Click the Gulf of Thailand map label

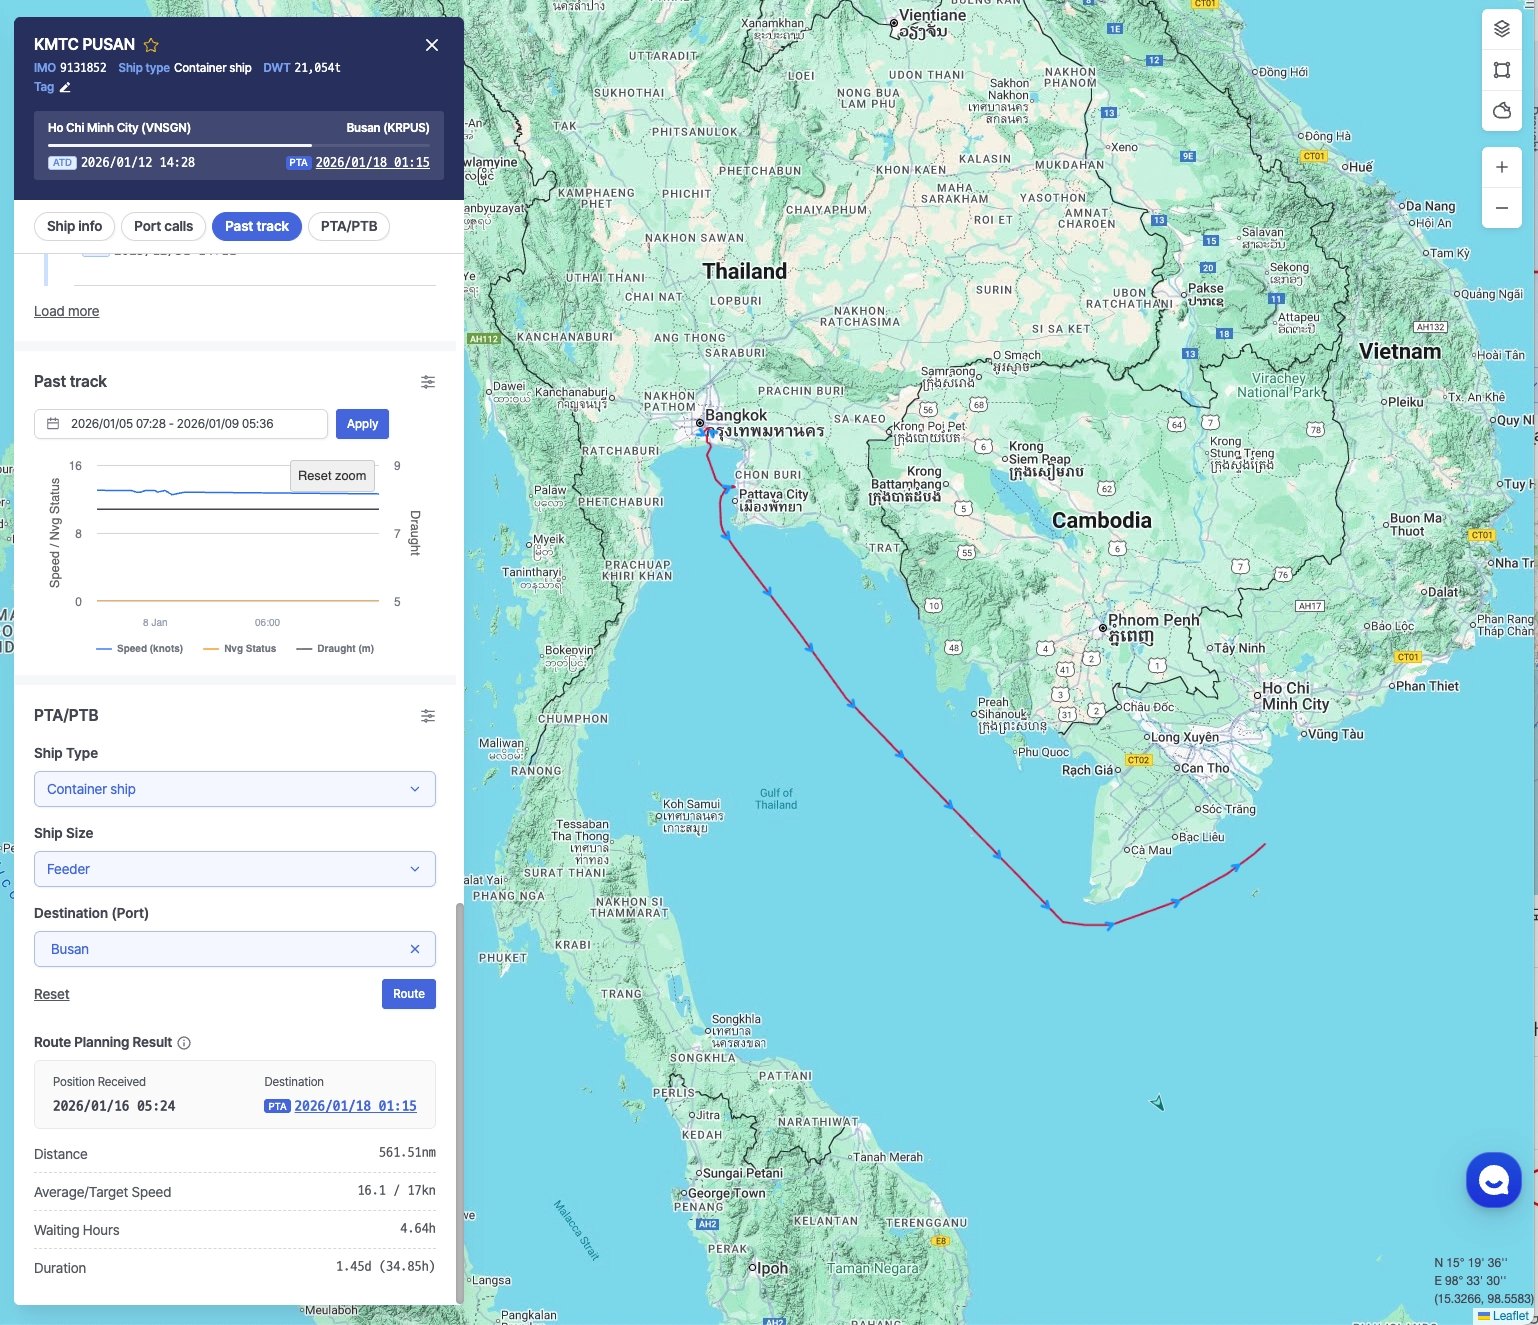pyautogui.click(x=776, y=799)
